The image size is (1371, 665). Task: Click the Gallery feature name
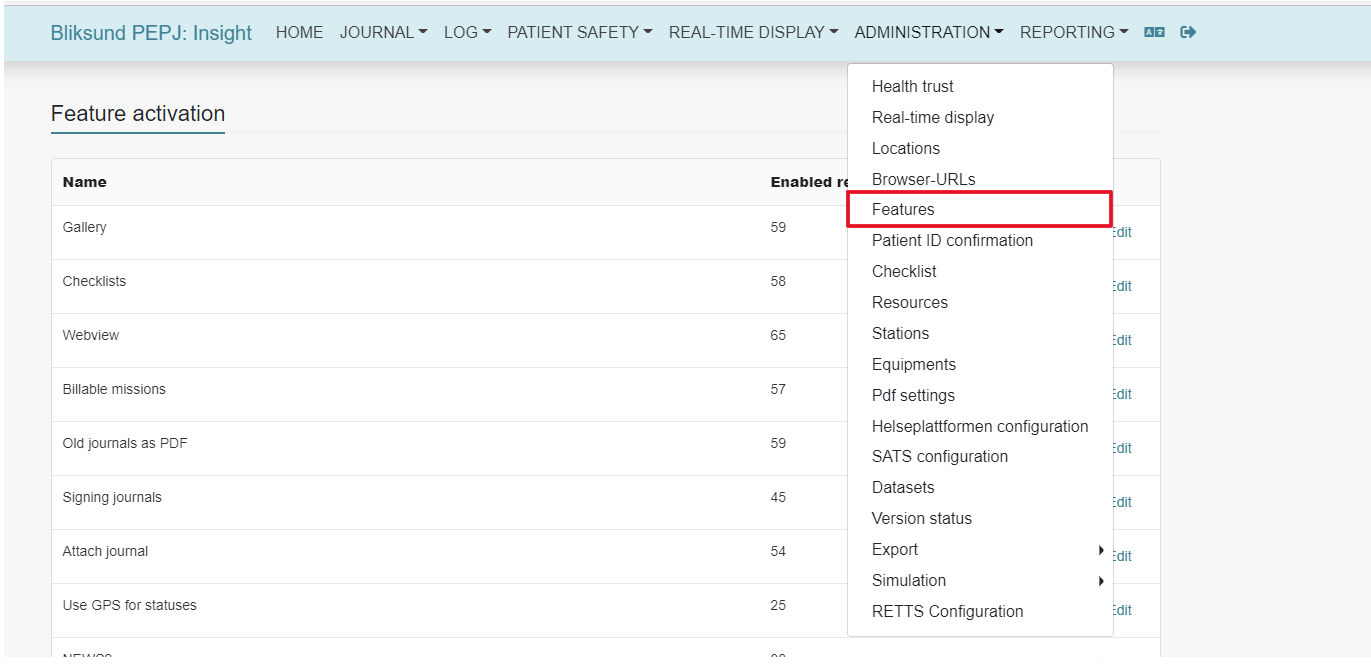pyautogui.click(x=84, y=227)
